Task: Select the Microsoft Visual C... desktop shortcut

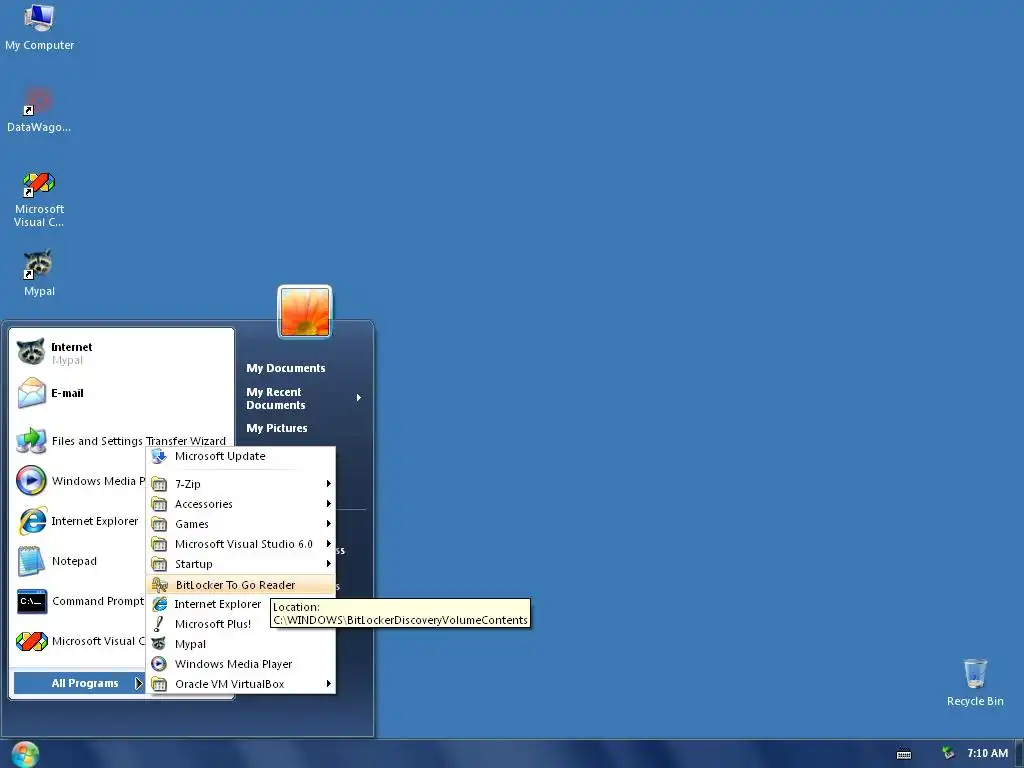Action: (39, 199)
